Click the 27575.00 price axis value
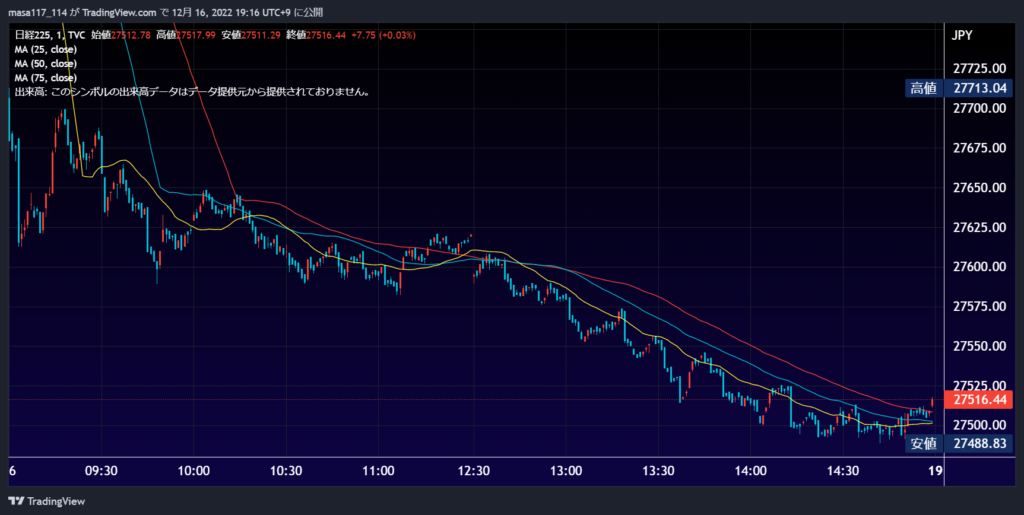The width and height of the screenshot is (1024, 515). [x=980, y=307]
